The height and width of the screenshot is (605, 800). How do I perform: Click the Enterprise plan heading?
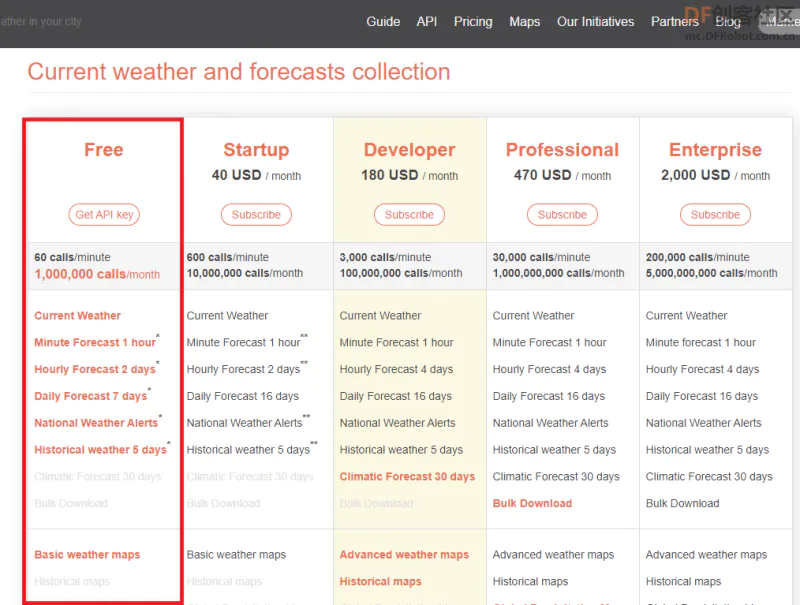(x=715, y=150)
